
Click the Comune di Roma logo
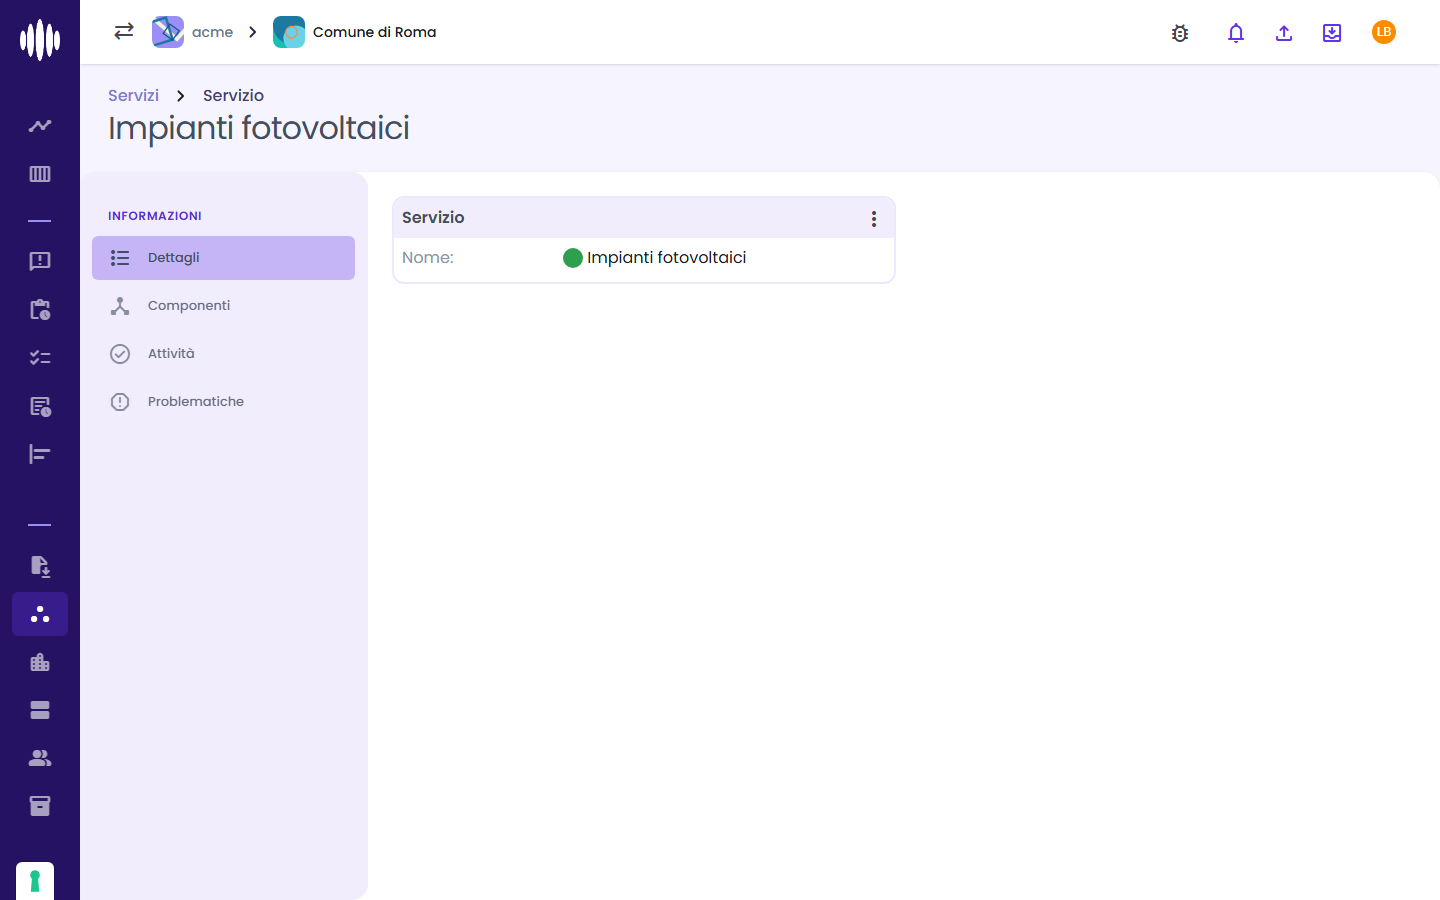[x=289, y=32]
